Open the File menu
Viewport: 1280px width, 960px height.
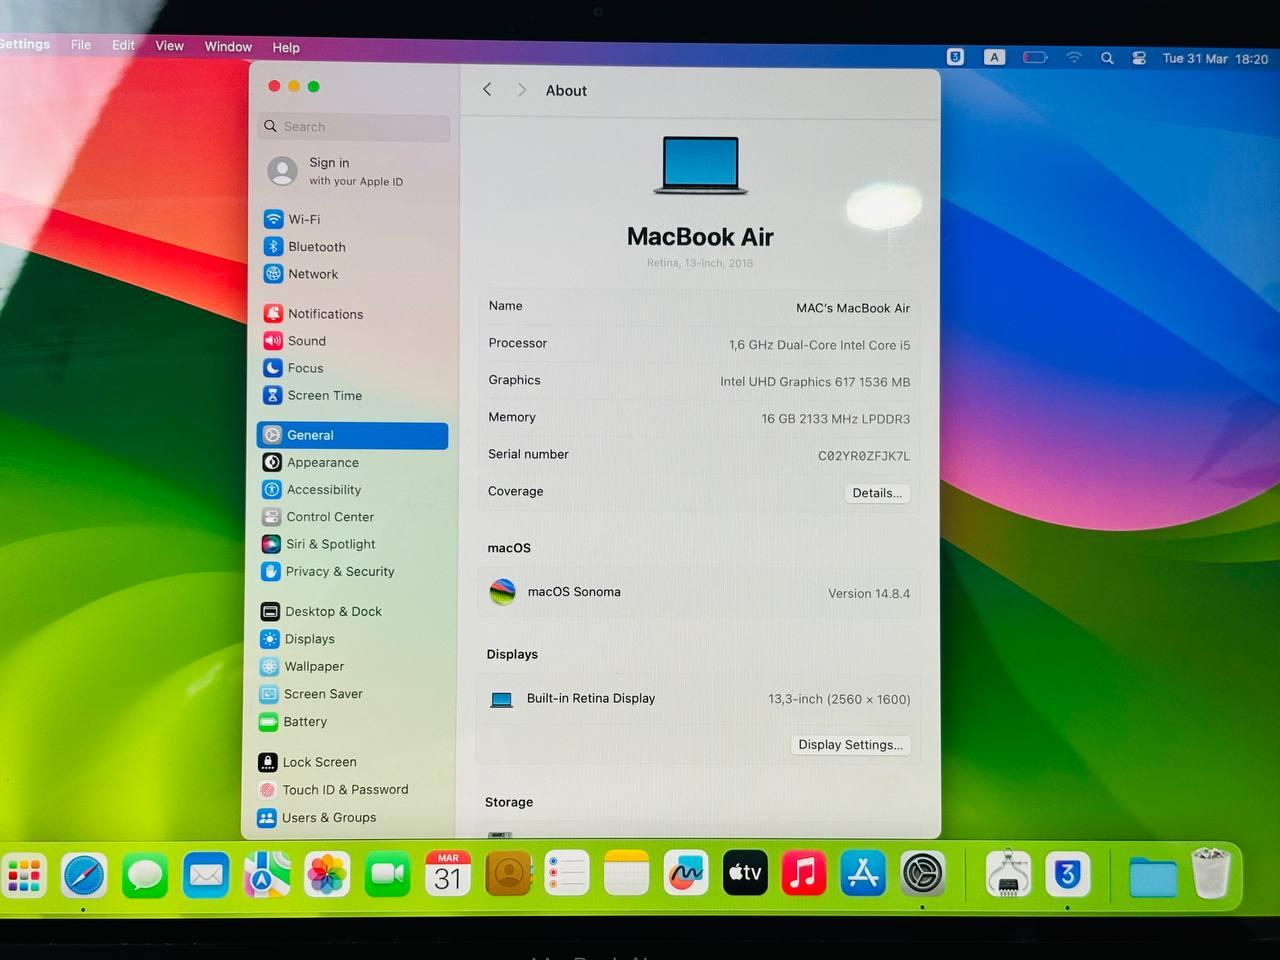coord(81,45)
